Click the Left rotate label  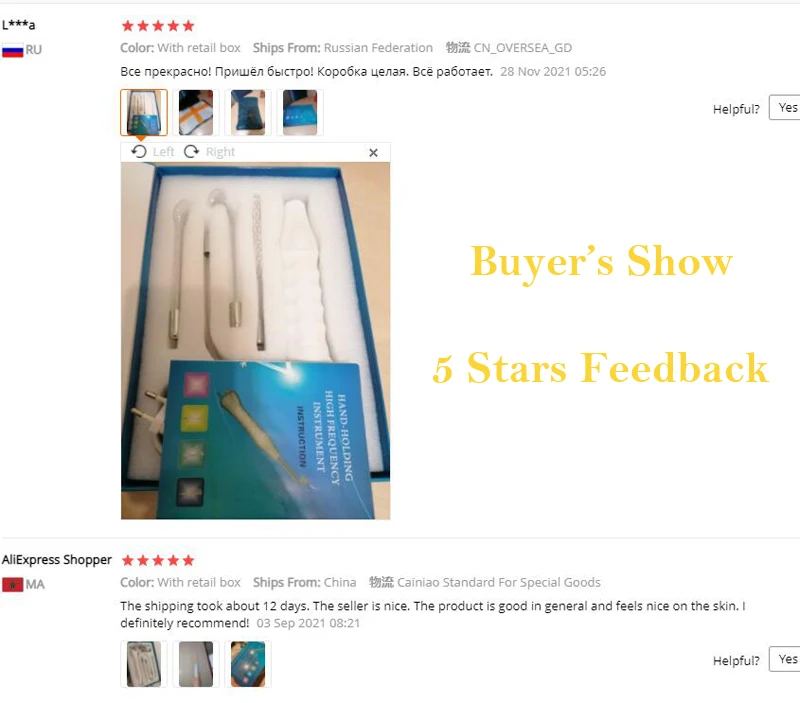(163, 152)
